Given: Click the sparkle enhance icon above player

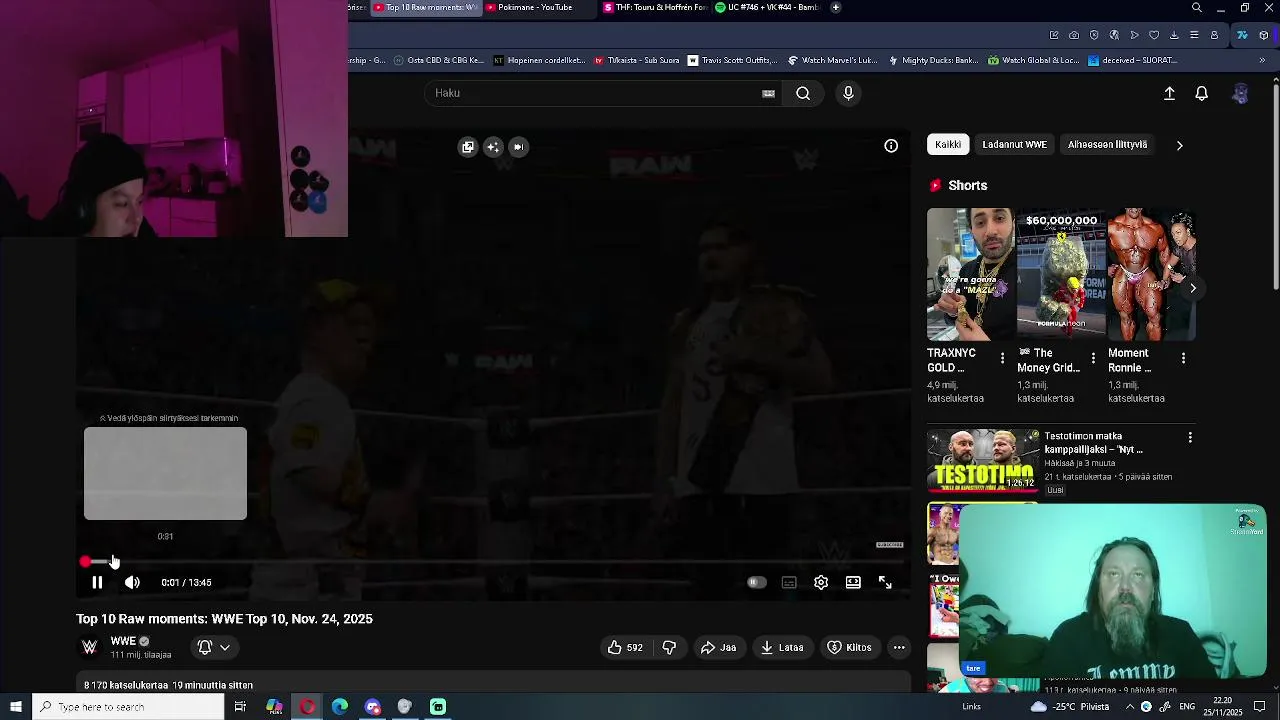Looking at the screenshot, I should pos(493,147).
